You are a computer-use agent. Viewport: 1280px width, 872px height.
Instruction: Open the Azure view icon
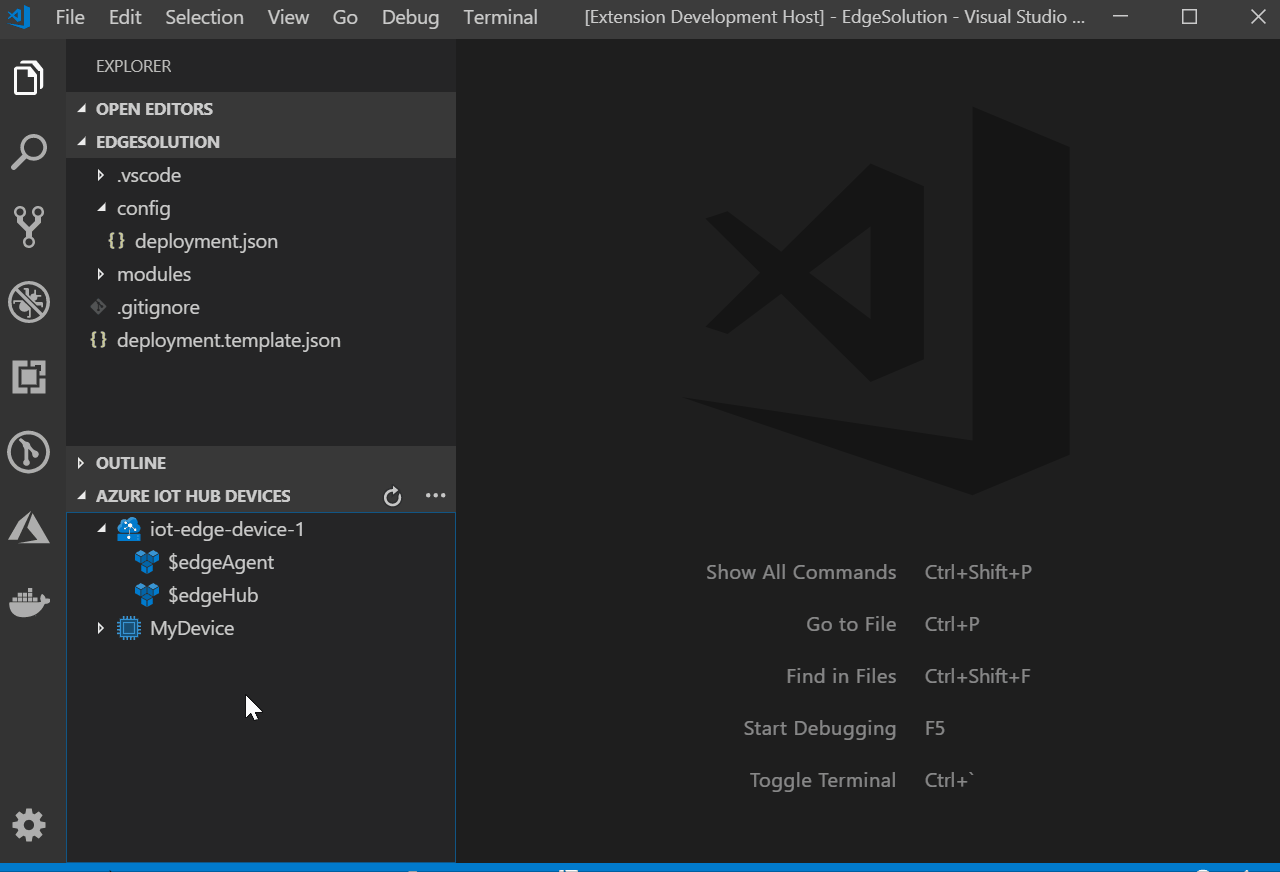29,527
